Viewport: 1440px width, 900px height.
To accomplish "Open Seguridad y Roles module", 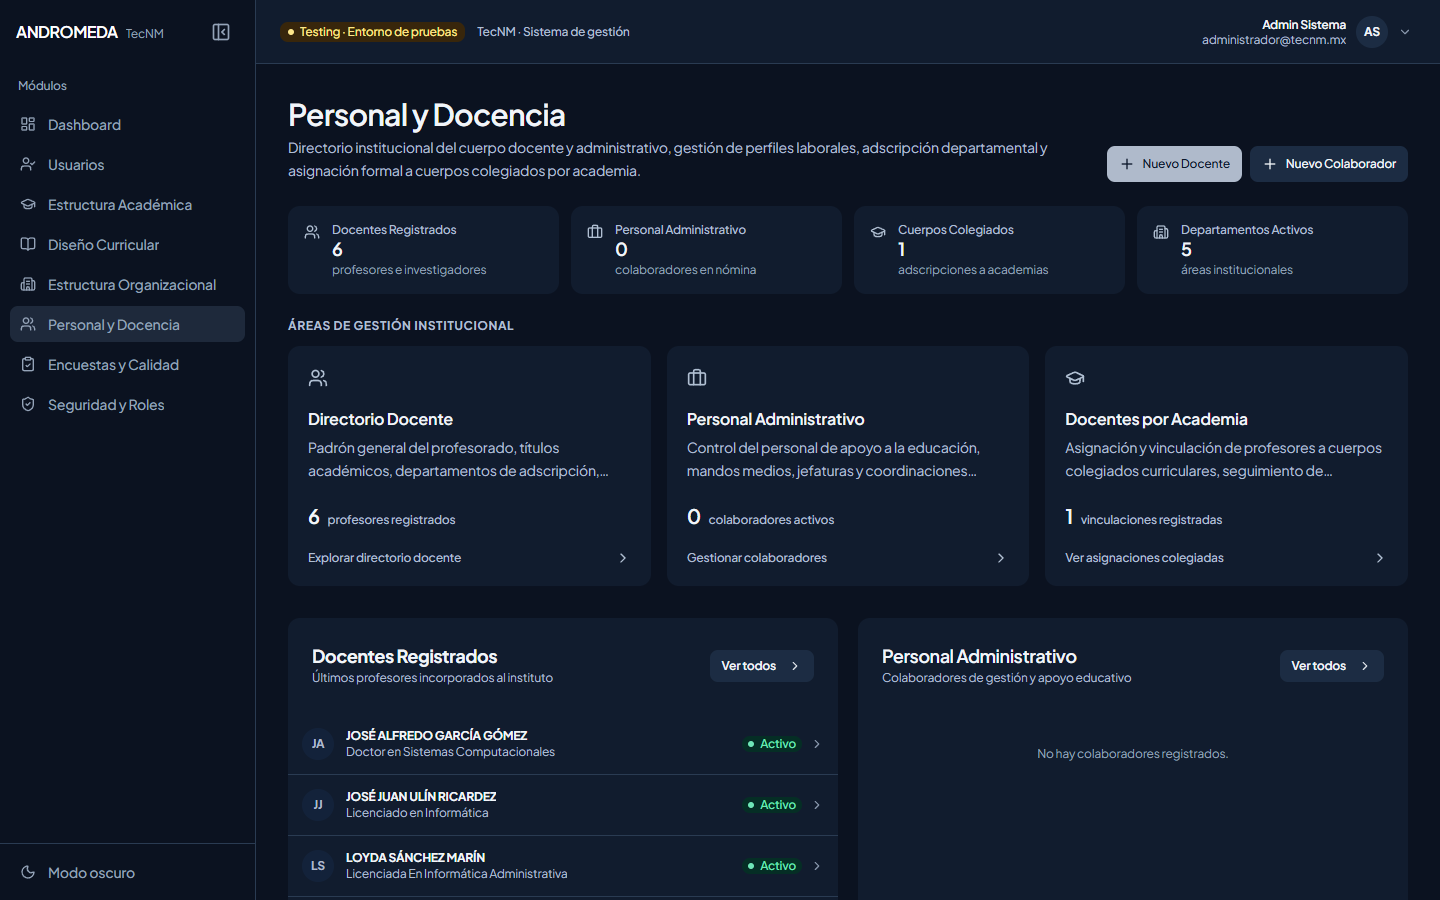I will (x=128, y=404).
